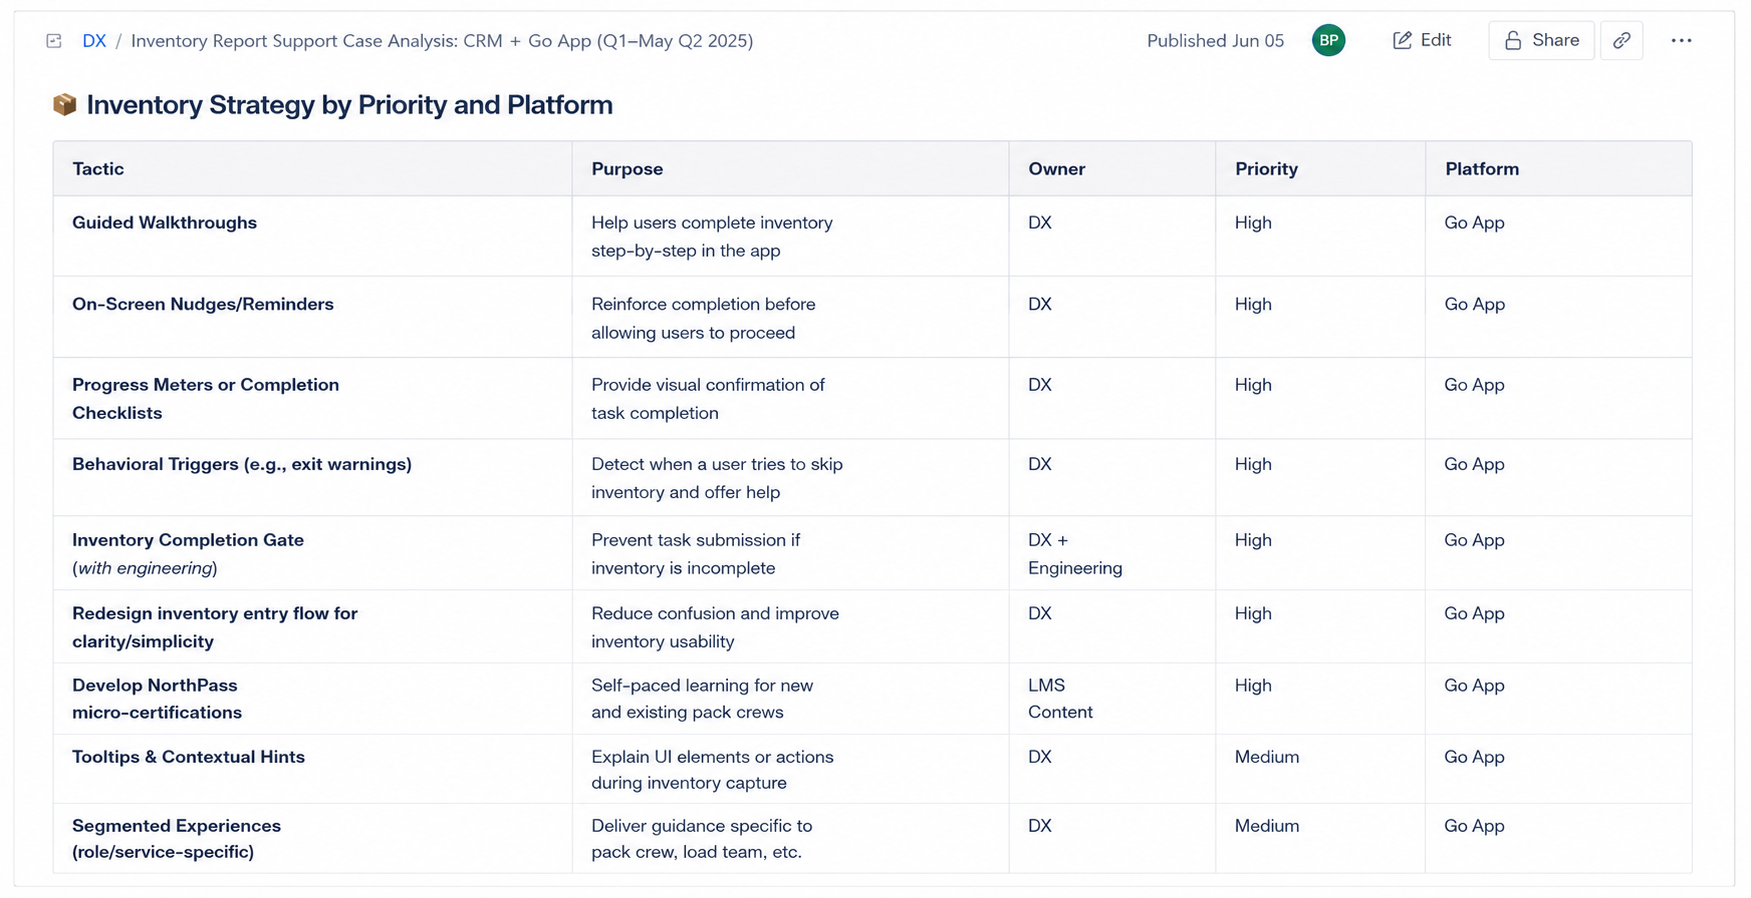The image size is (1751, 898).
Task: Click Go App in Segmented Experiences row
Action: (1558, 838)
